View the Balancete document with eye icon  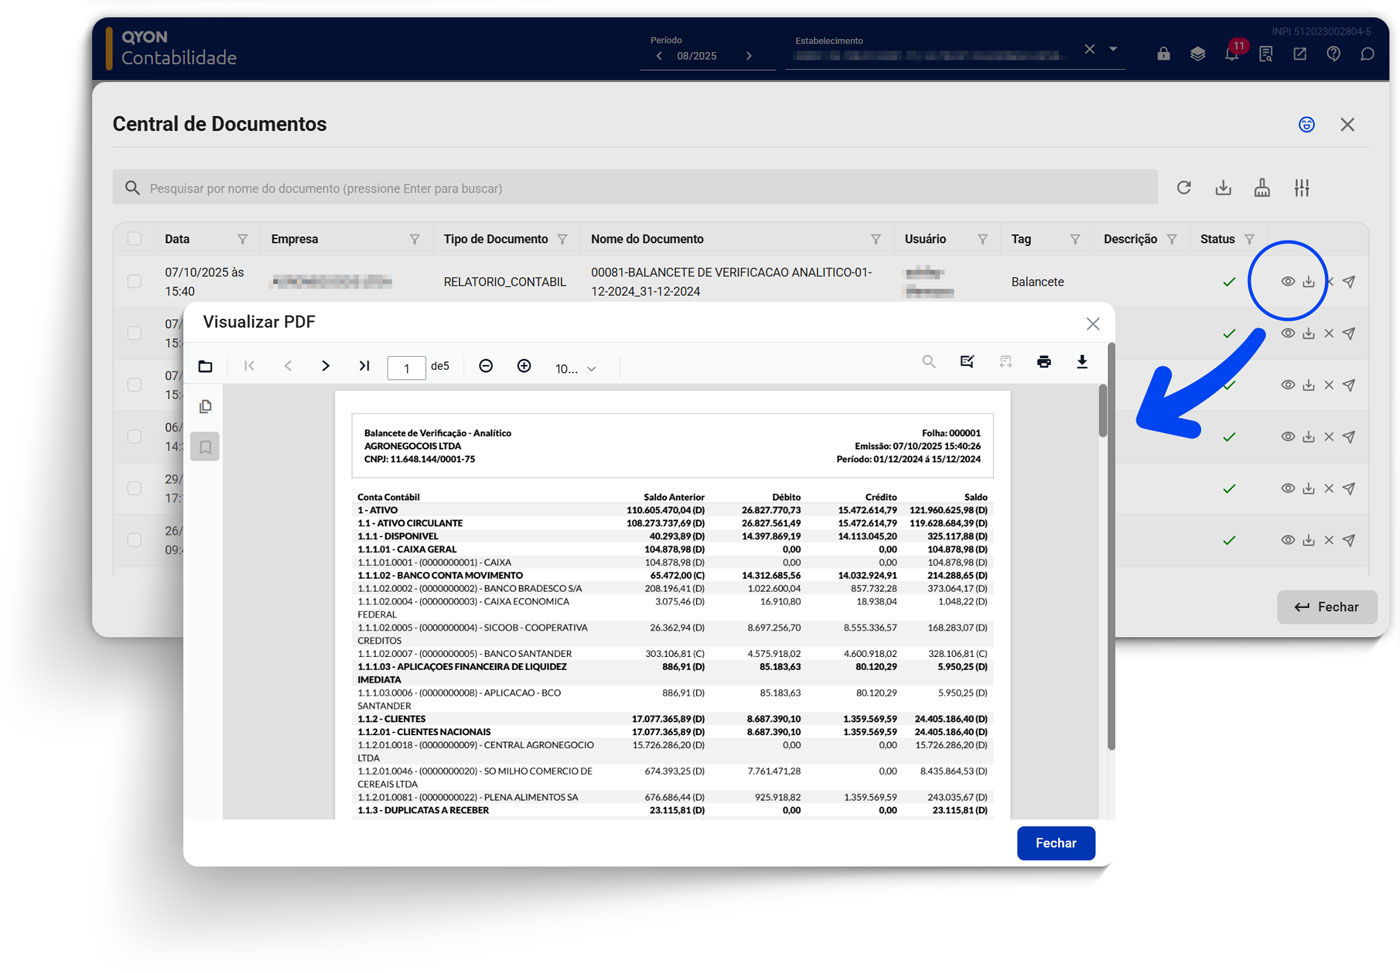click(x=1287, y=282)
